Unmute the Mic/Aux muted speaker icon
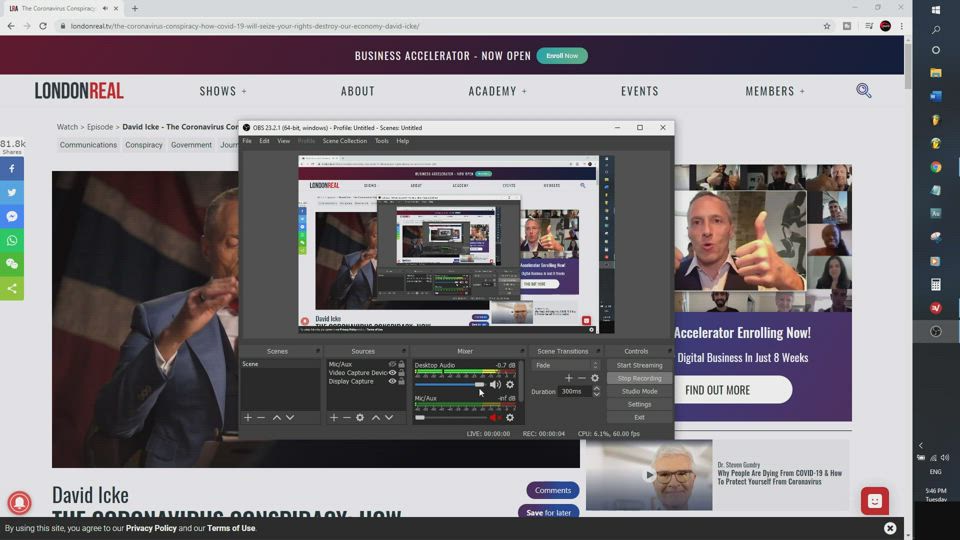This screenshot has height=540, width=960. [x=494, y=417]
